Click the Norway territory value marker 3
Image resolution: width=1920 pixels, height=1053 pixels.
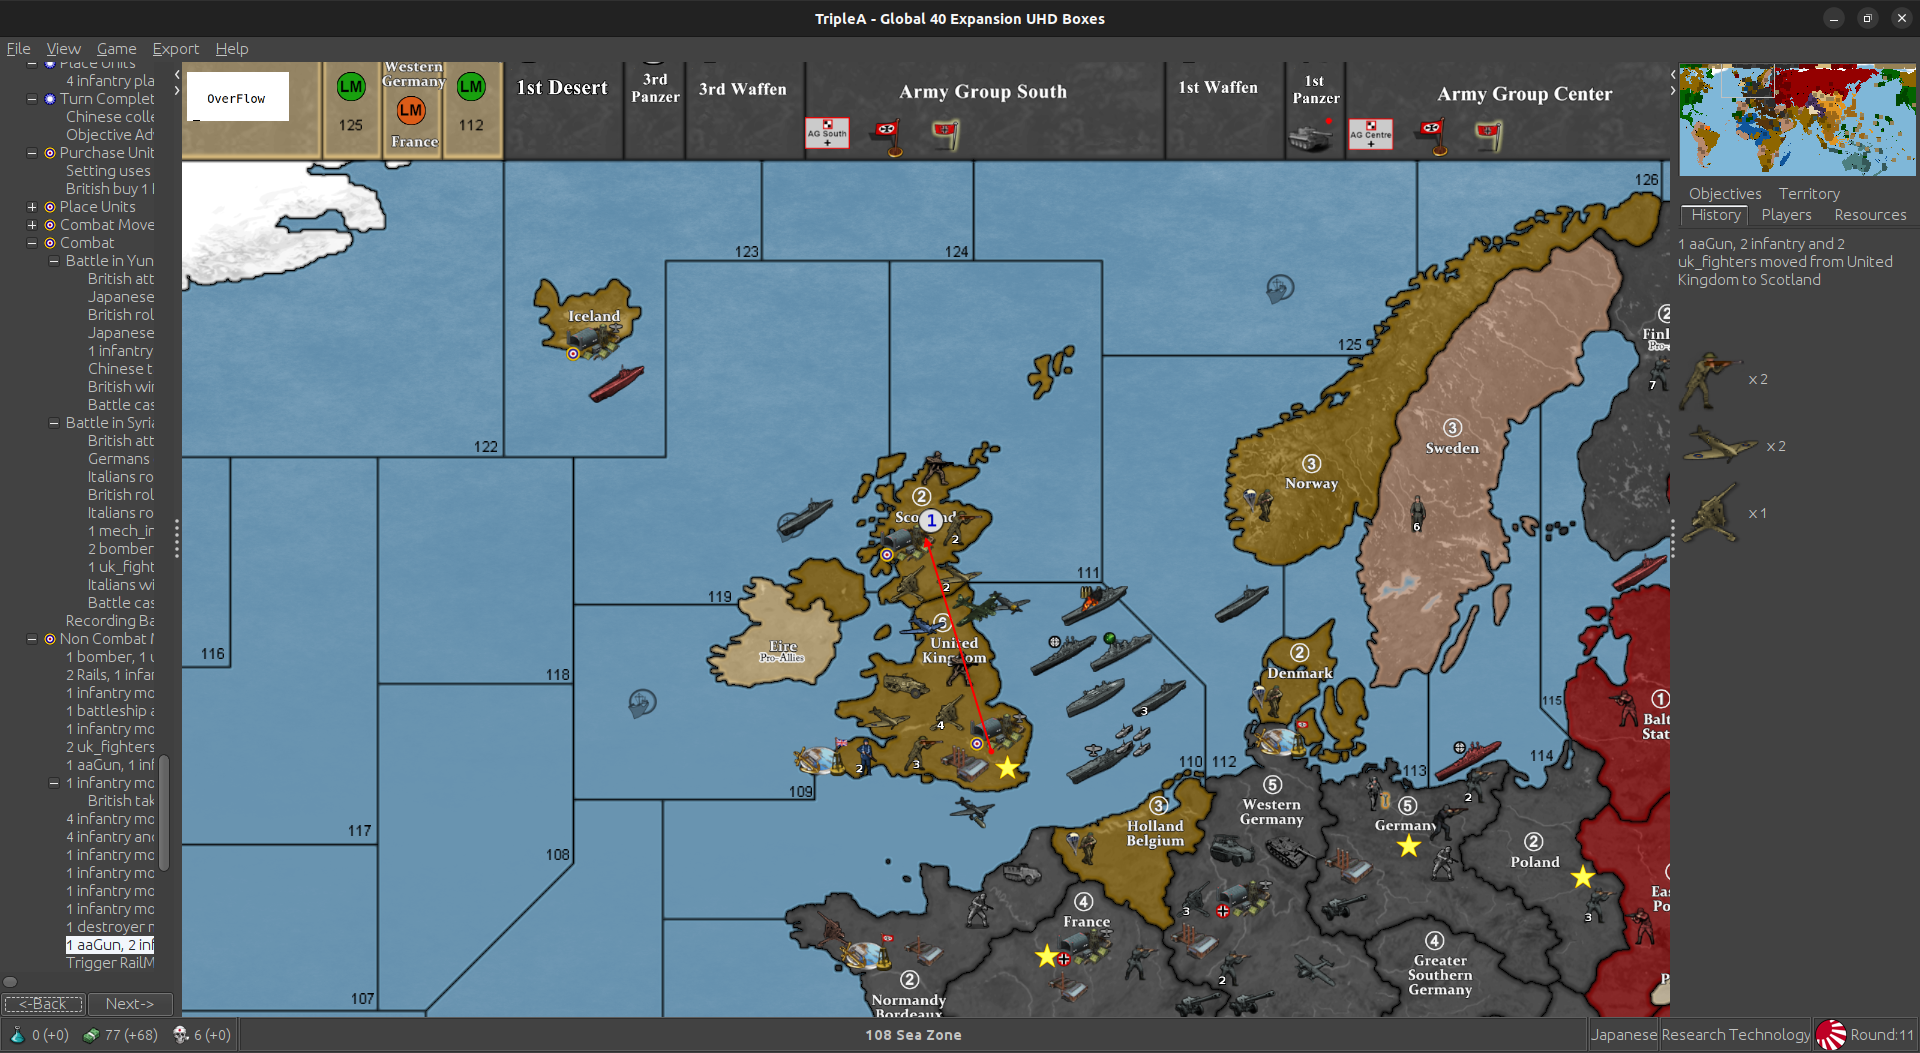pyautogui.click(x=1311, y=464)
